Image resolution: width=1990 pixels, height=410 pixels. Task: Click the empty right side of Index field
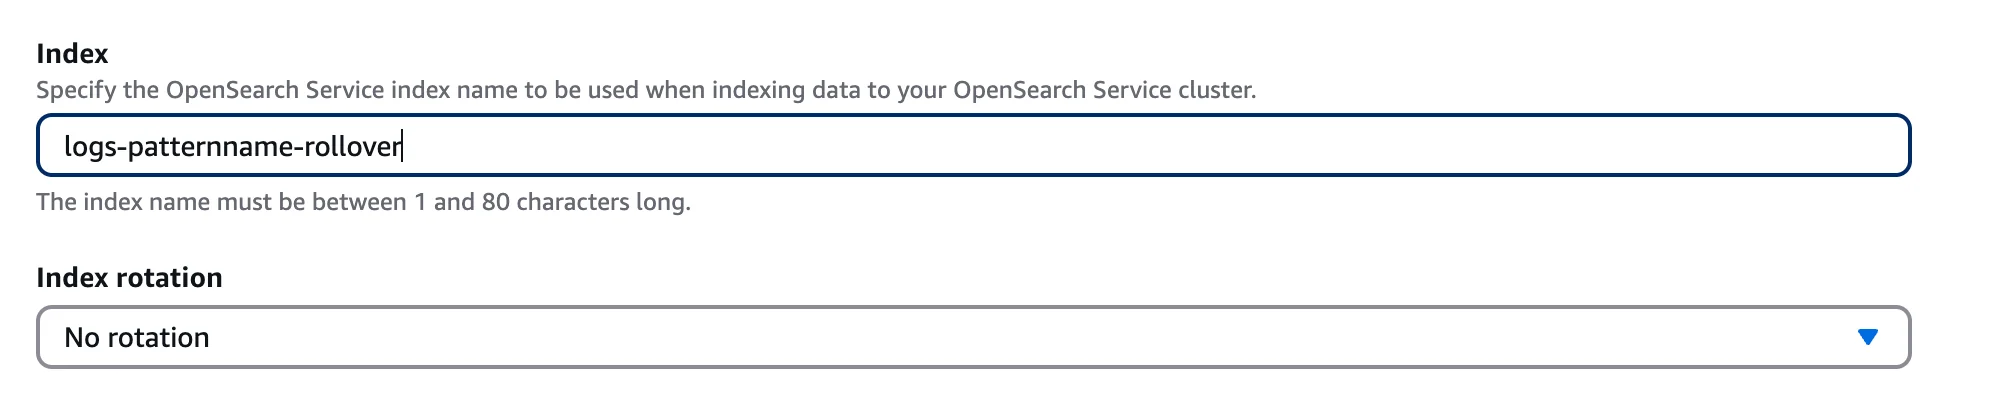pyautogui.click(x=1400, y=146)
